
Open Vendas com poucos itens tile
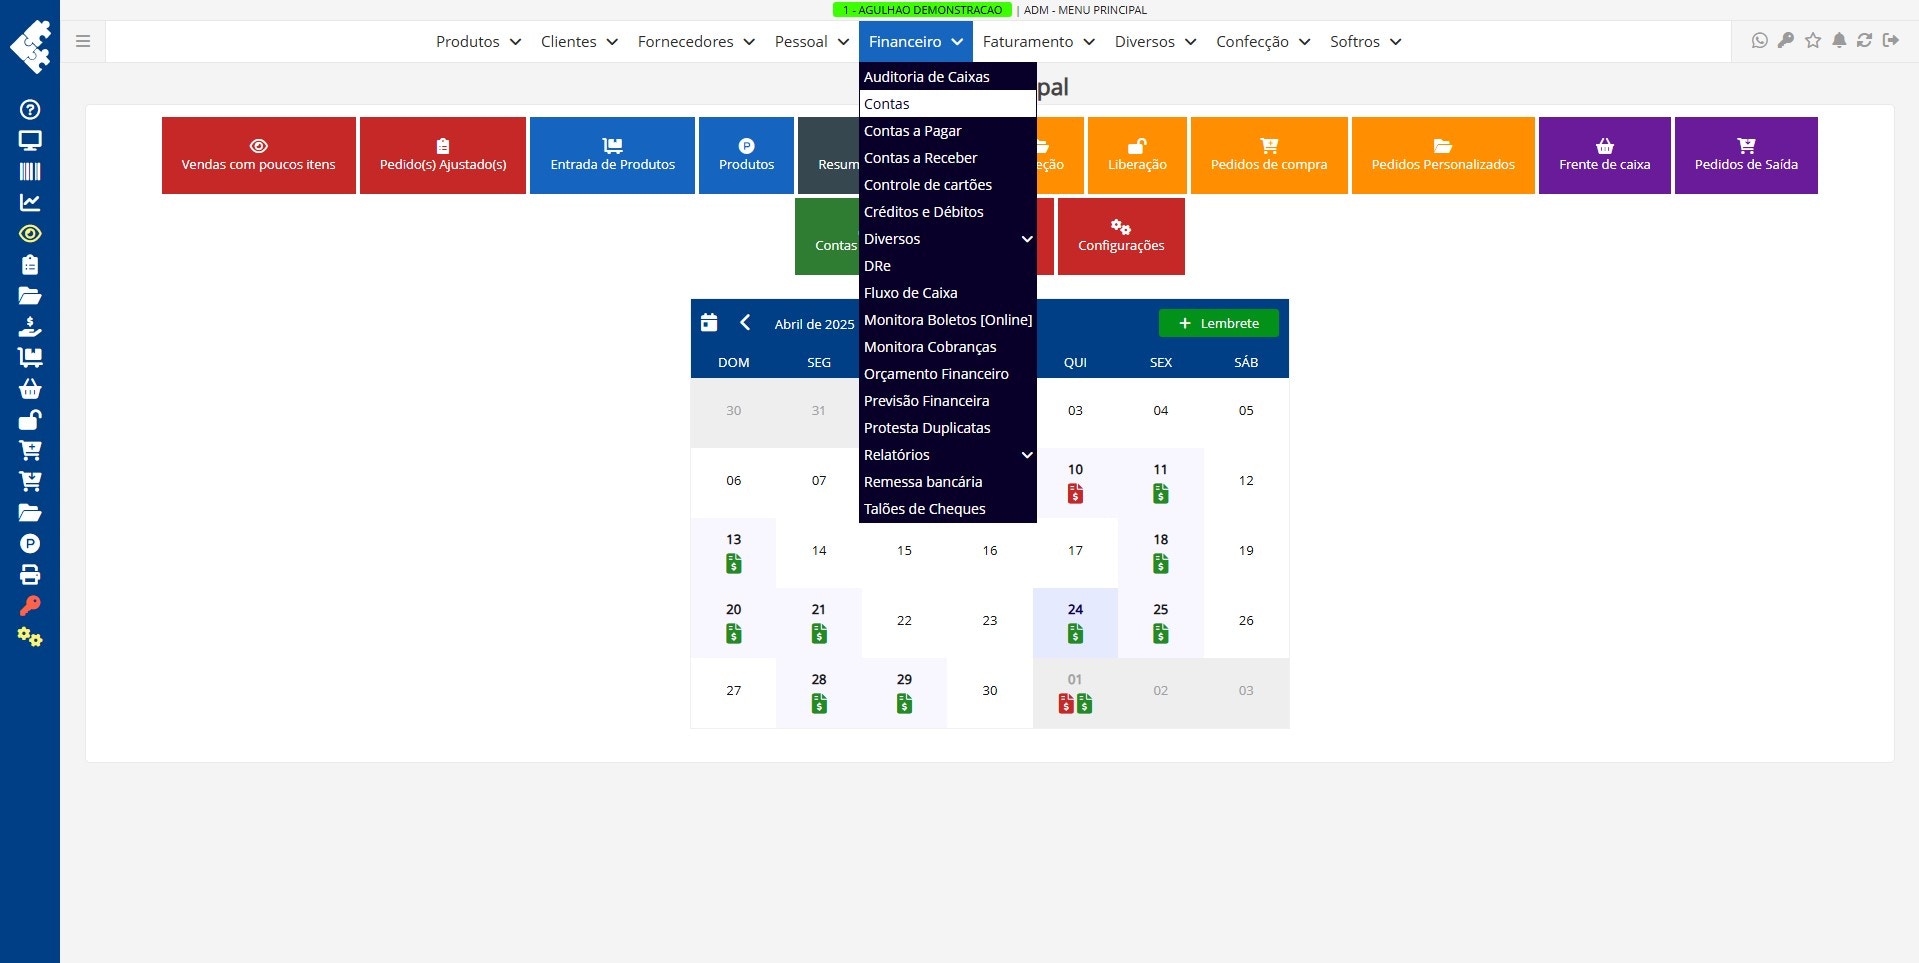point(258,155)
